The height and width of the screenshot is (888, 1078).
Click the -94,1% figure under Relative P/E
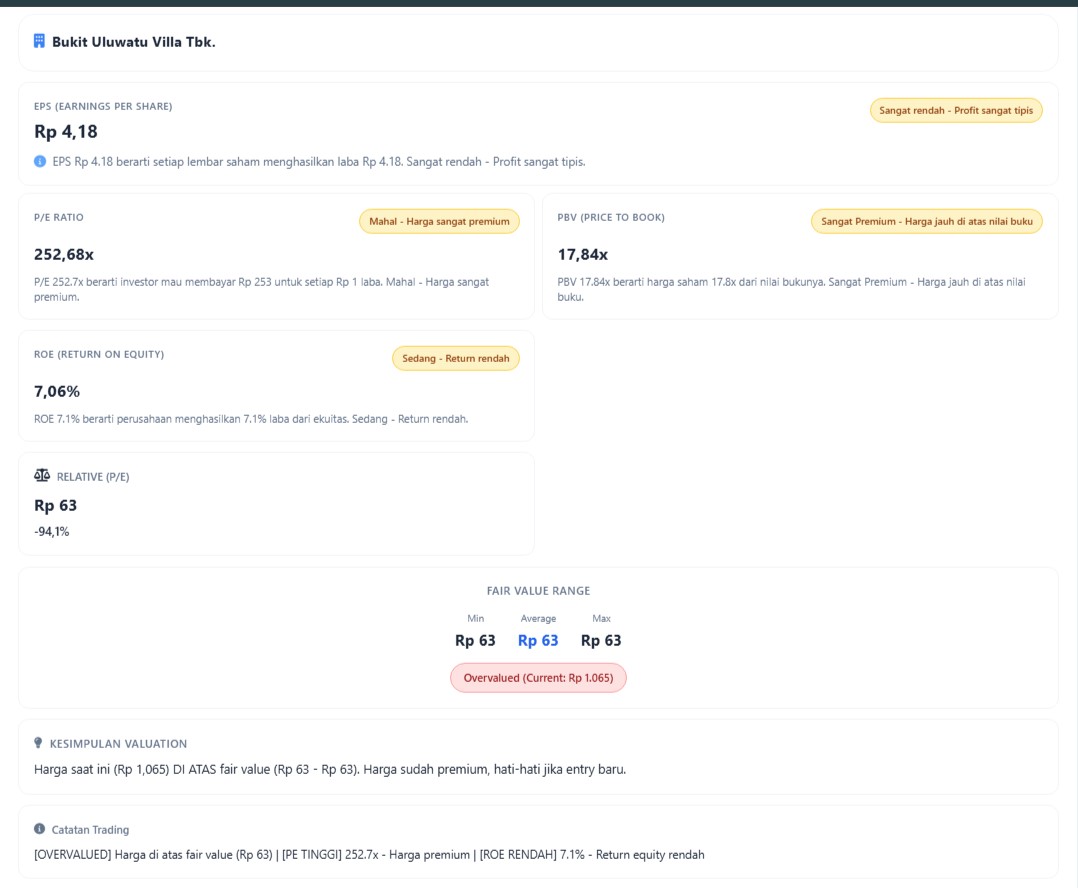click(52, 531)
